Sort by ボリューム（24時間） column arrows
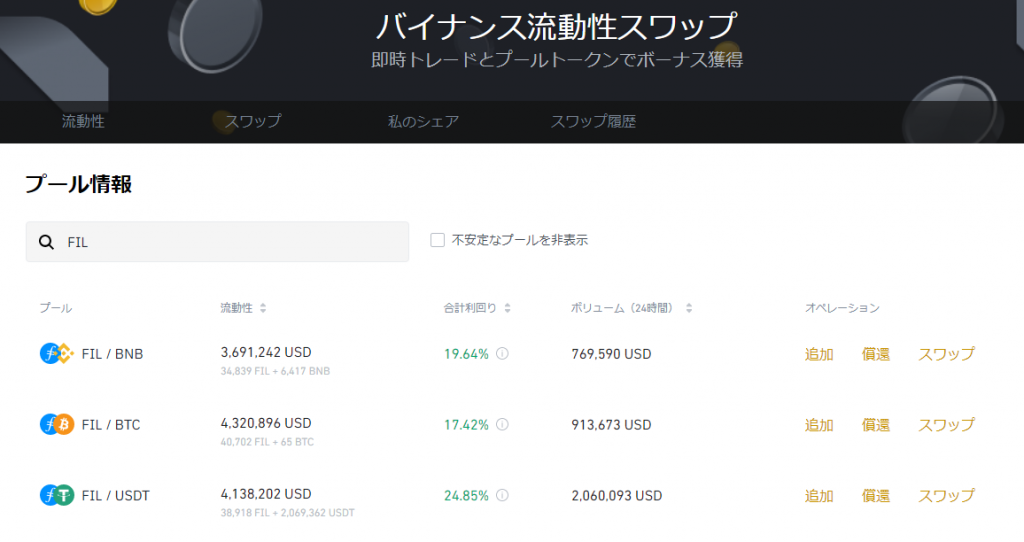Viewport: 1024px width, 542px height. tap(688, 308)
